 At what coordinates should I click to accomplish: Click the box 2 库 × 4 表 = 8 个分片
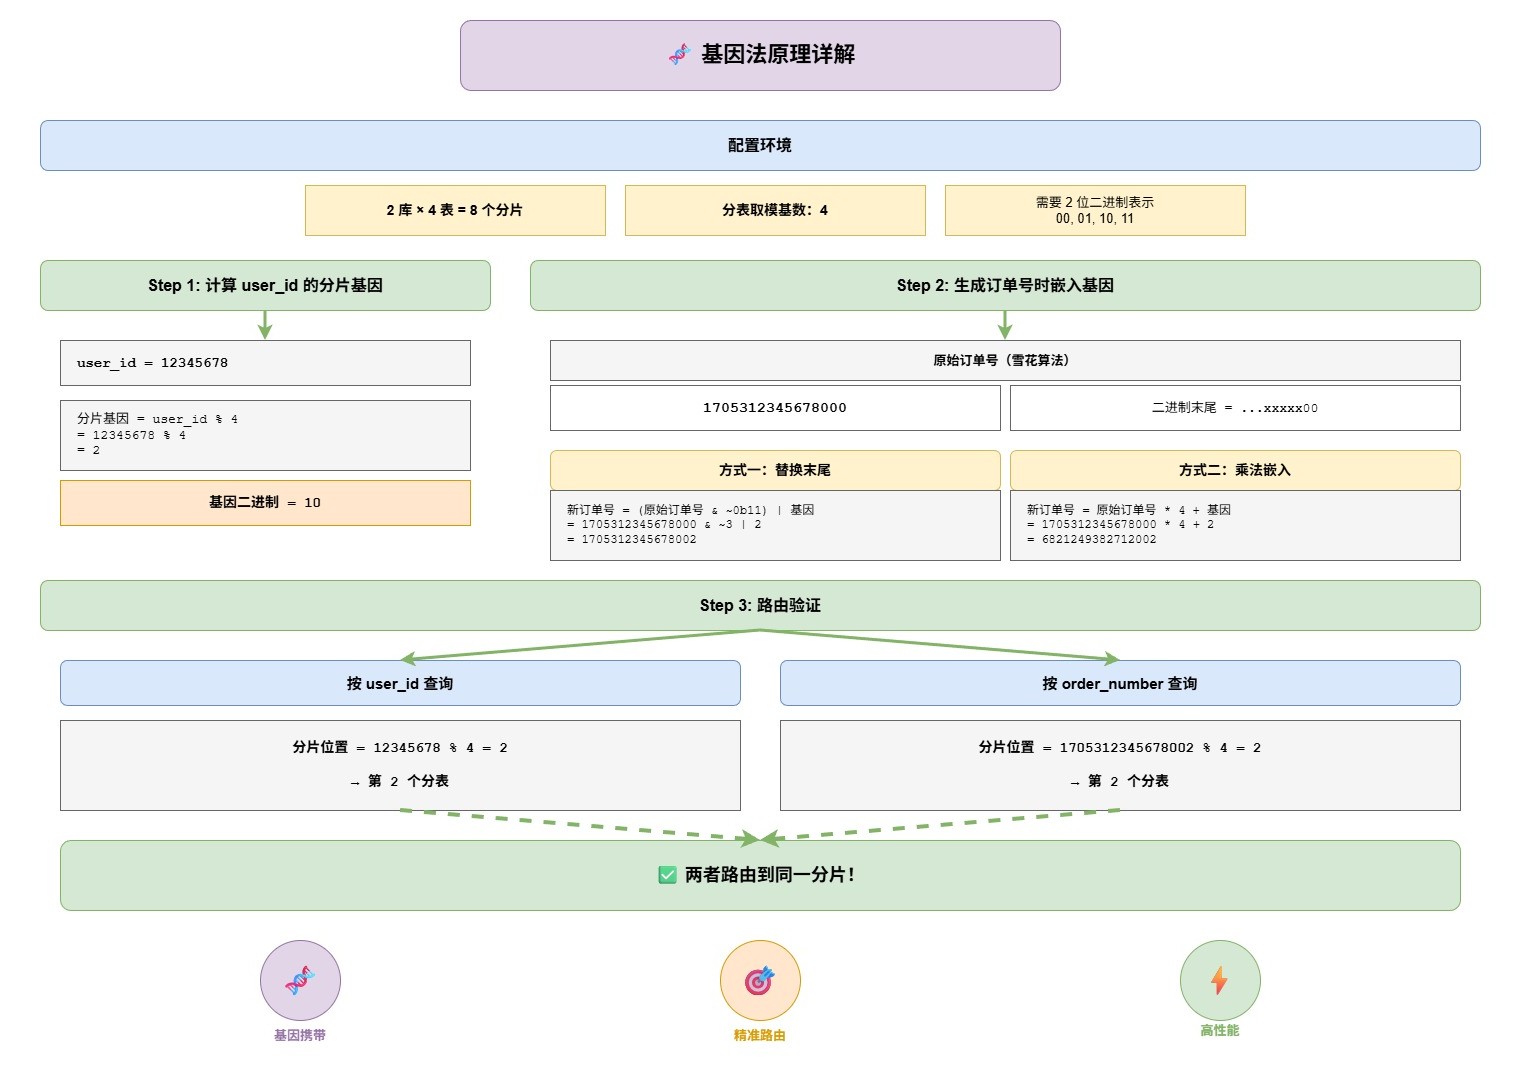point(455,210)
